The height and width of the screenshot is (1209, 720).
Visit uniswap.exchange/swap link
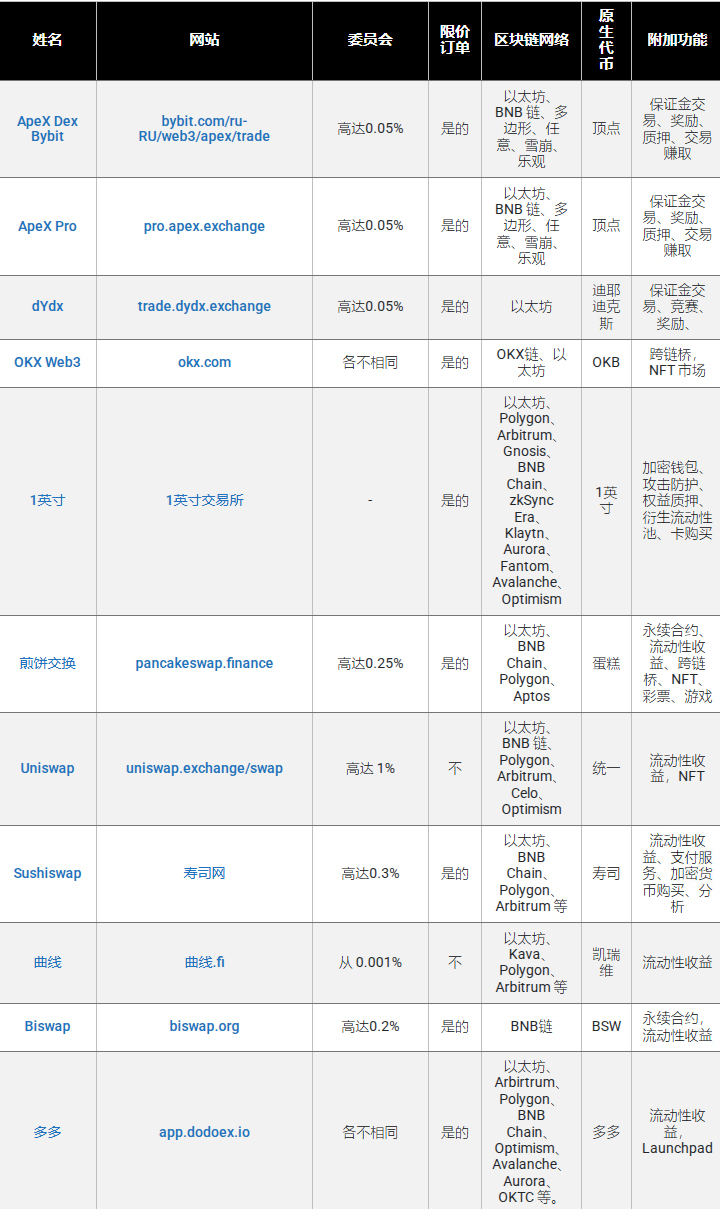pyautogui.click(x=204, y=768)
